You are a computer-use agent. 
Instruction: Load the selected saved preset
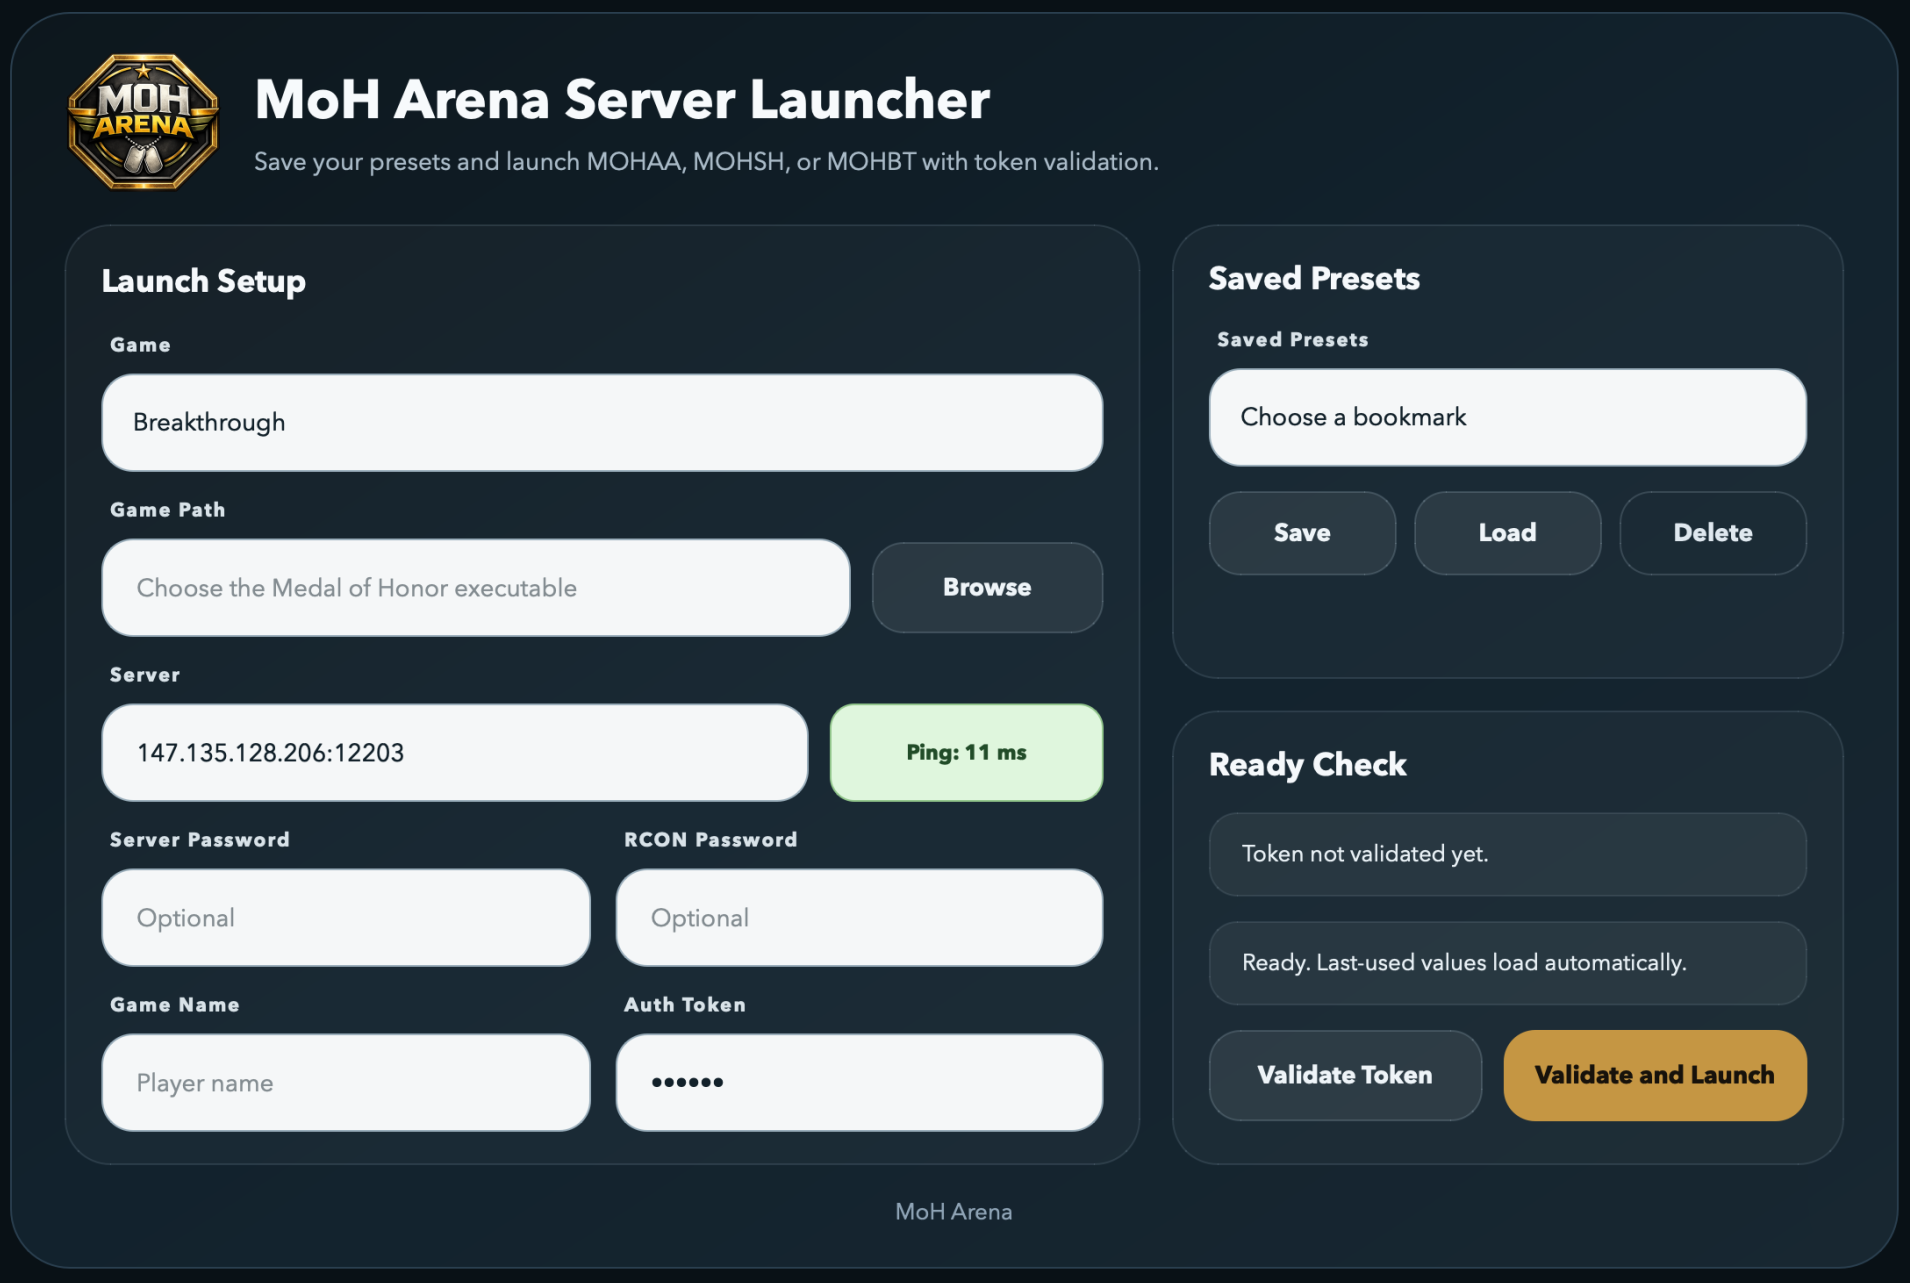click(1506, 533)
